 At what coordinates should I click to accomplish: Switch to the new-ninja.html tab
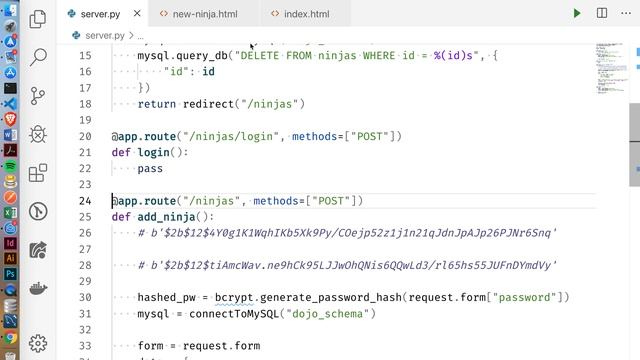pyautogui.click(x=204, y=14)
